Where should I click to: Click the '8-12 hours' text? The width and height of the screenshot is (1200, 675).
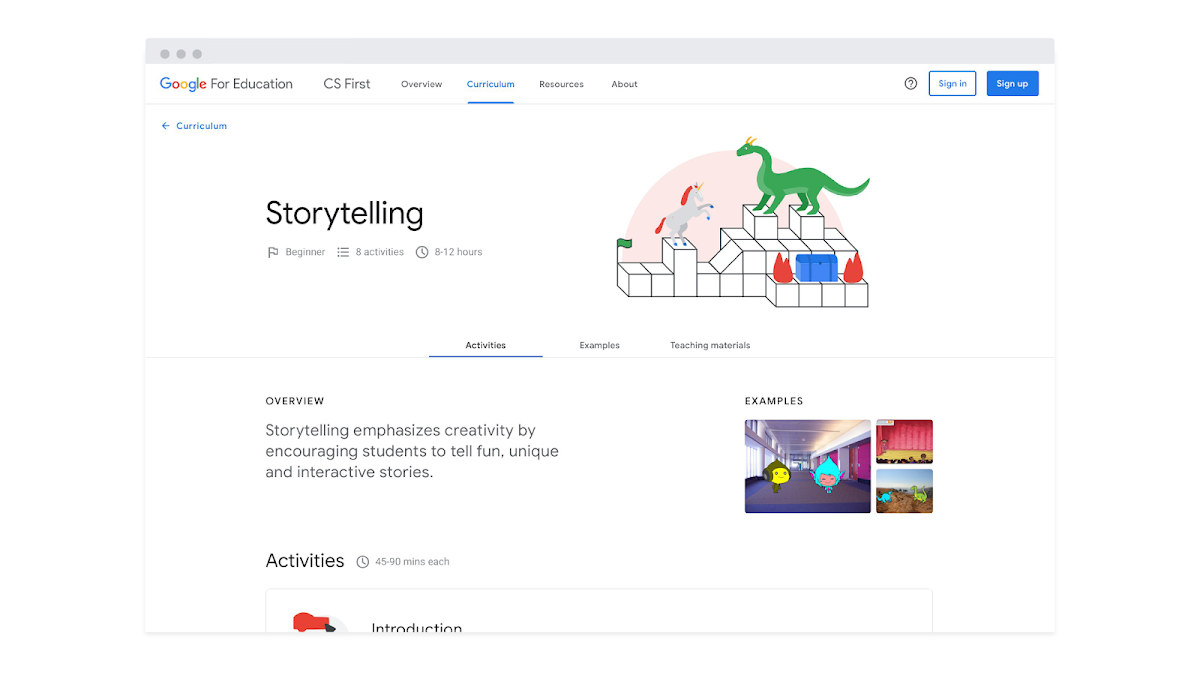(458, 252)
